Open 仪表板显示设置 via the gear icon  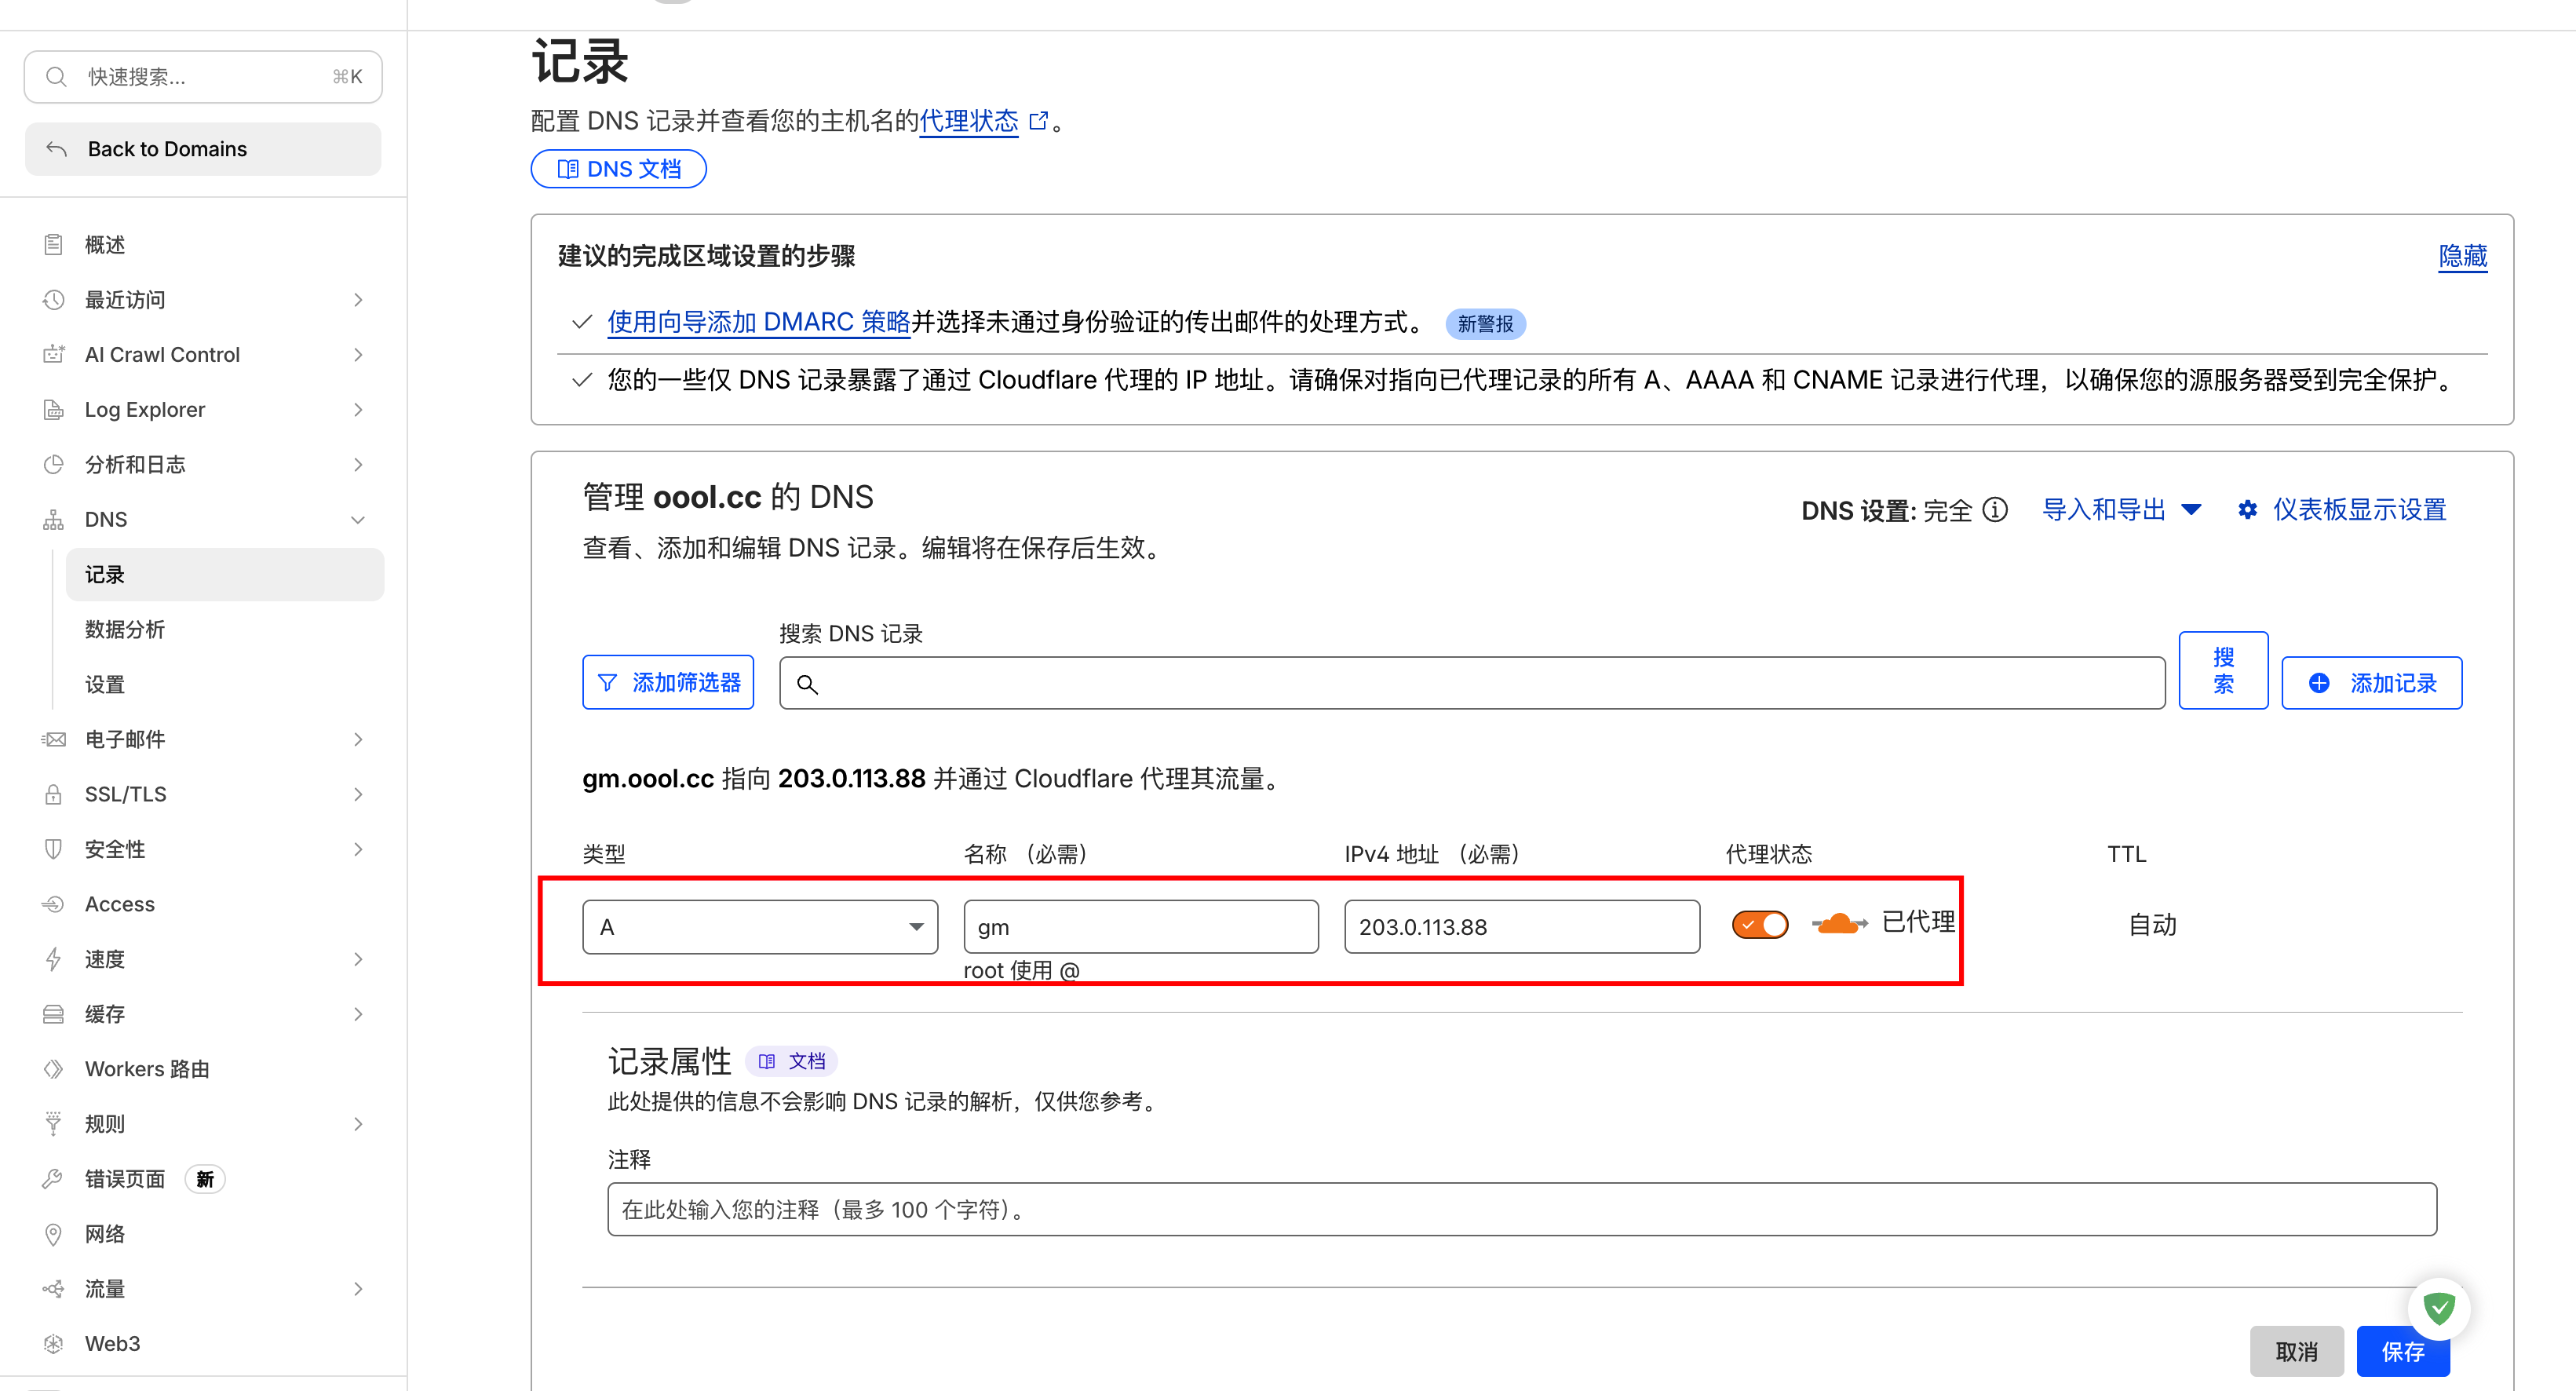(2247, 509)
